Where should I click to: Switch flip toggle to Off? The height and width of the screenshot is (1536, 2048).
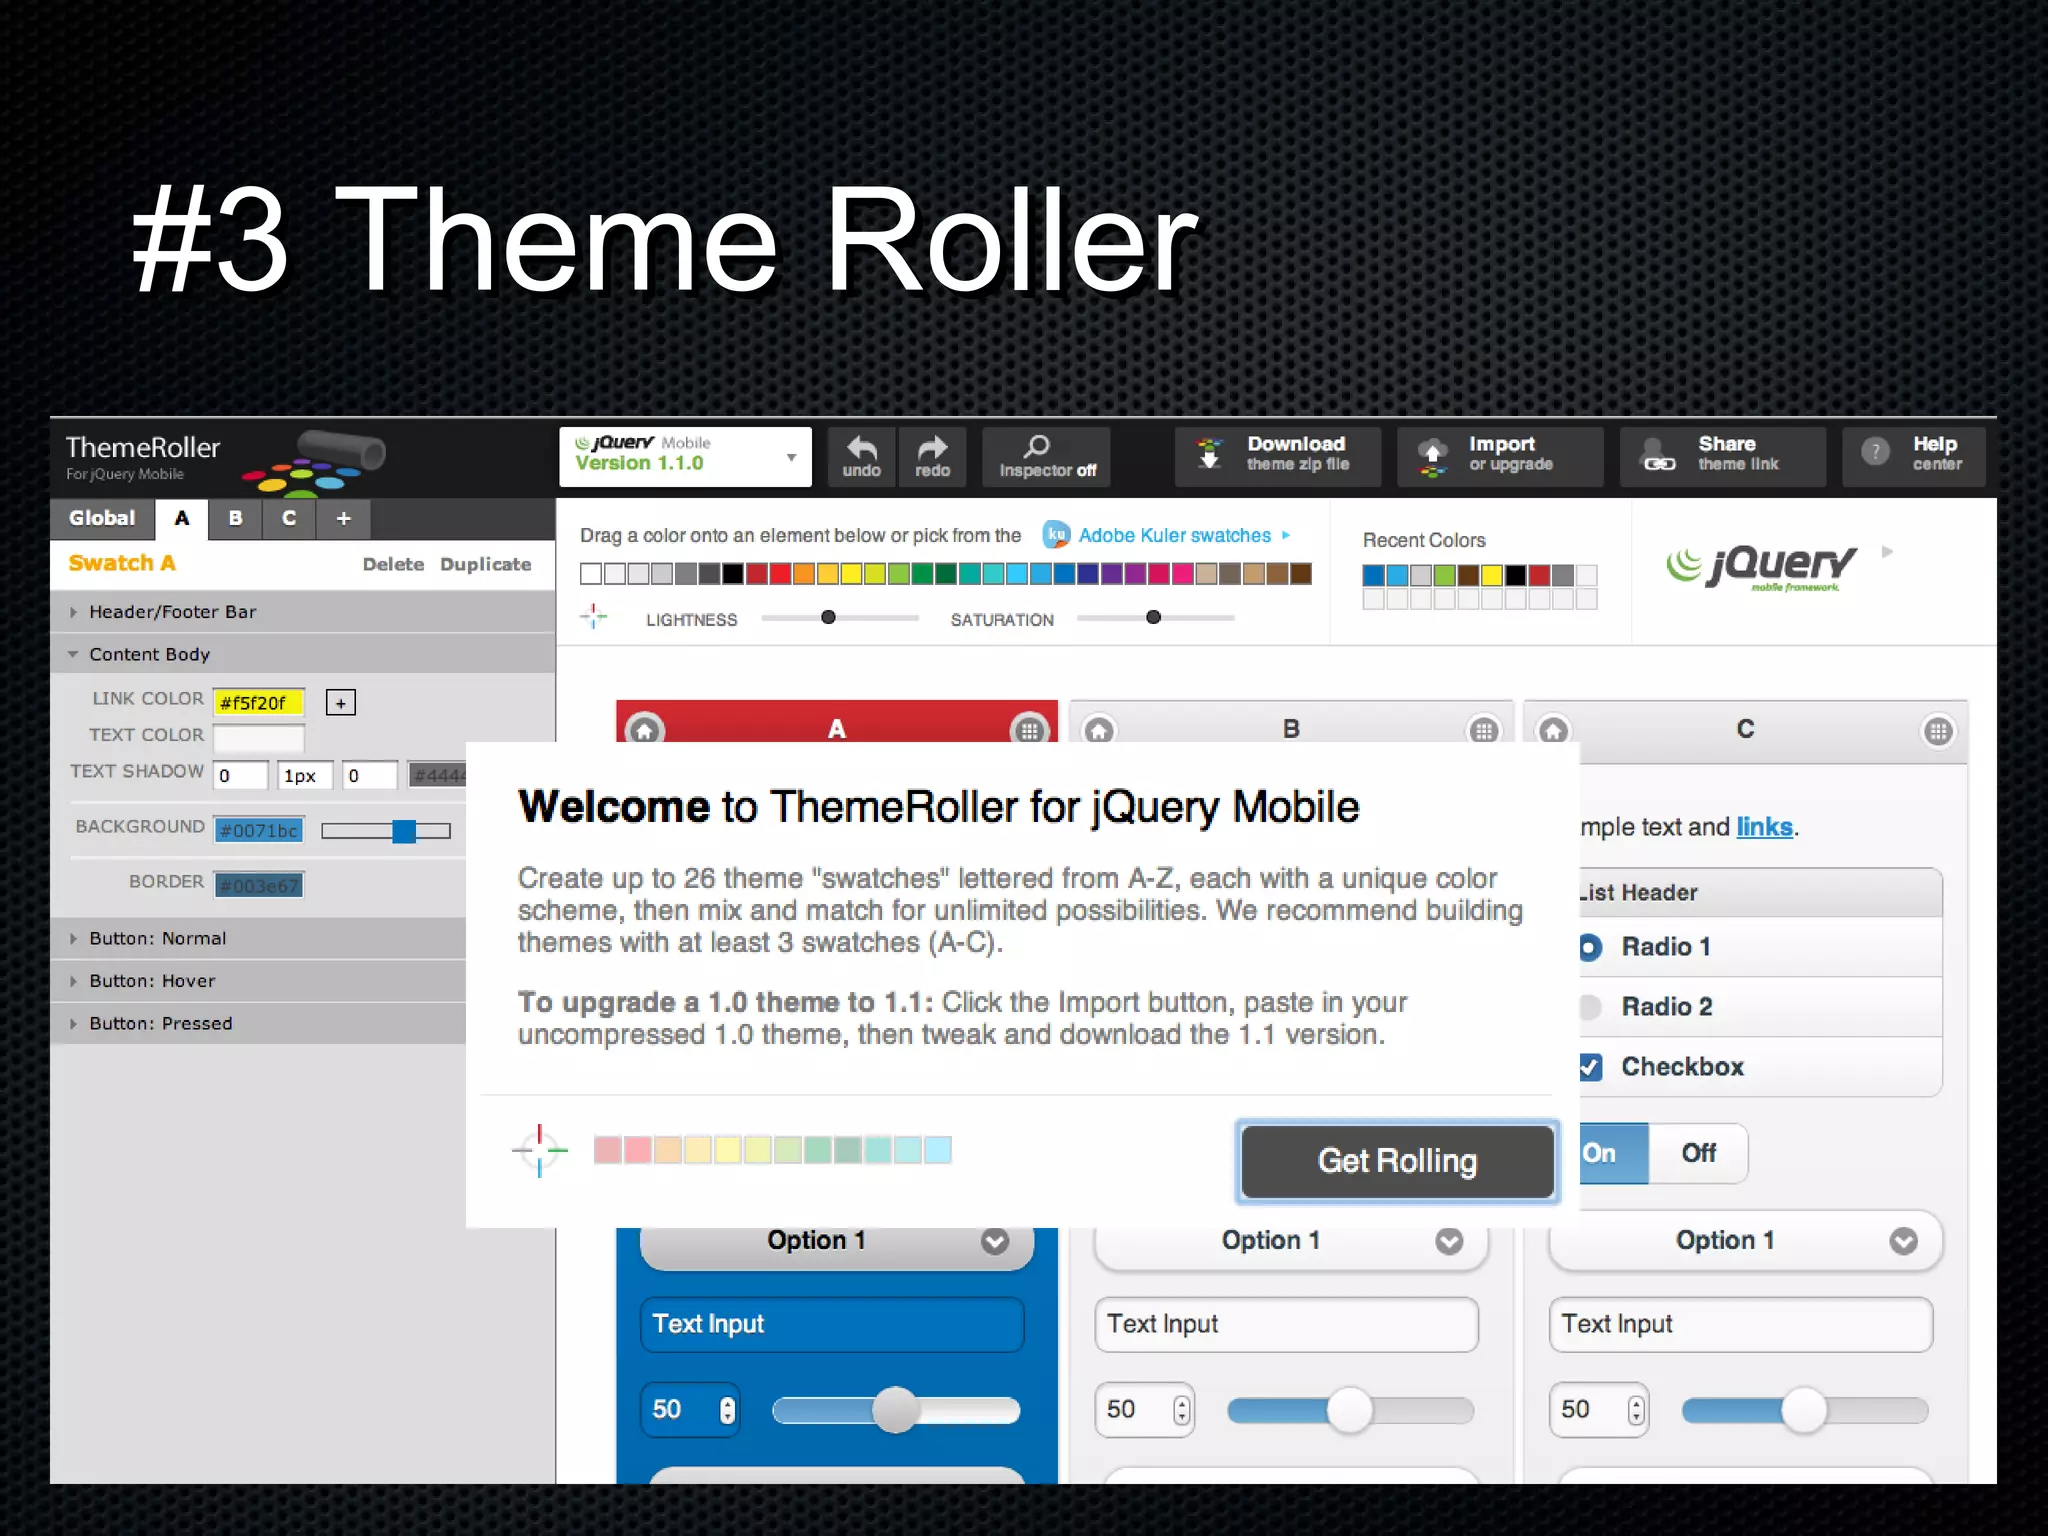[1698, 1154]
